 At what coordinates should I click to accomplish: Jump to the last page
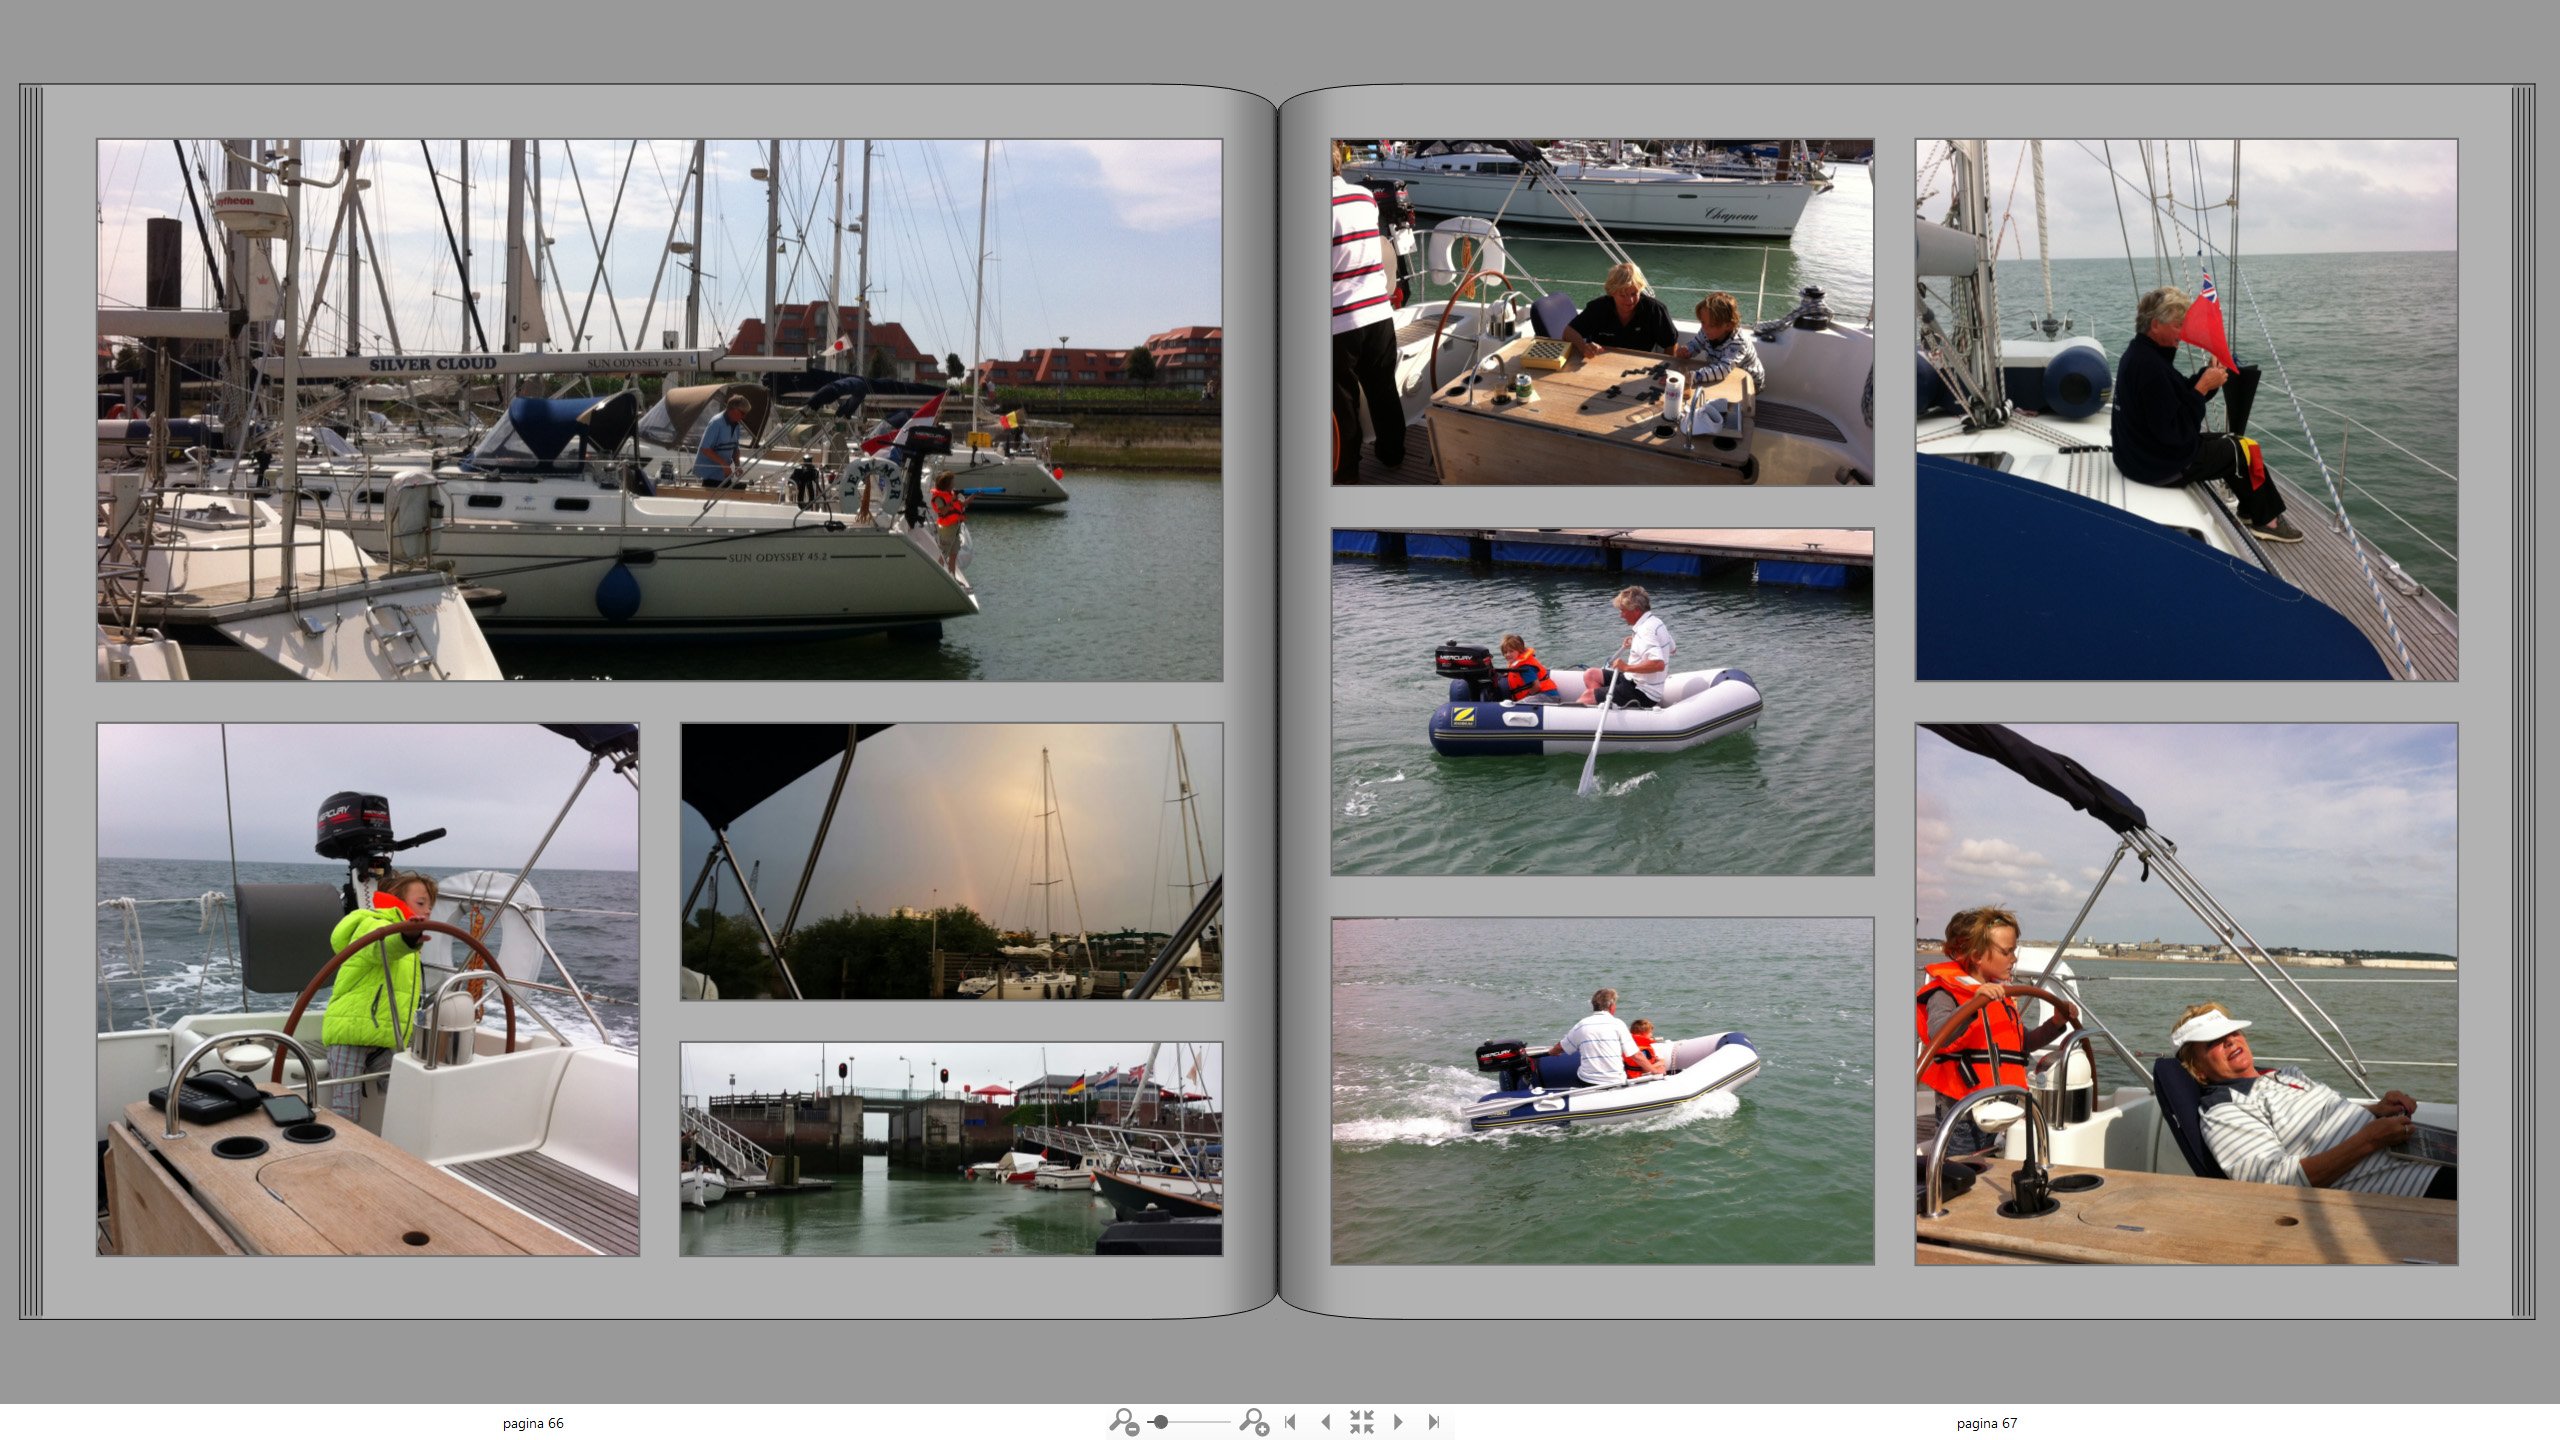coord(1433,1421)
